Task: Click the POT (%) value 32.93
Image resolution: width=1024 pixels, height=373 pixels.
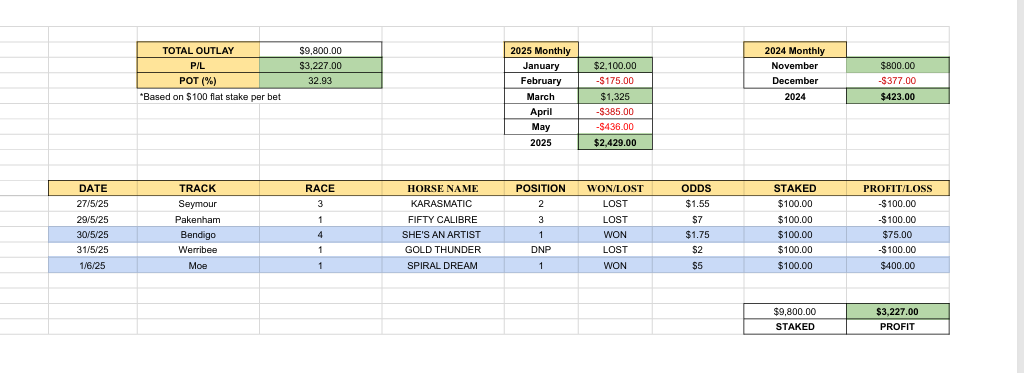Action: [321, 81]
